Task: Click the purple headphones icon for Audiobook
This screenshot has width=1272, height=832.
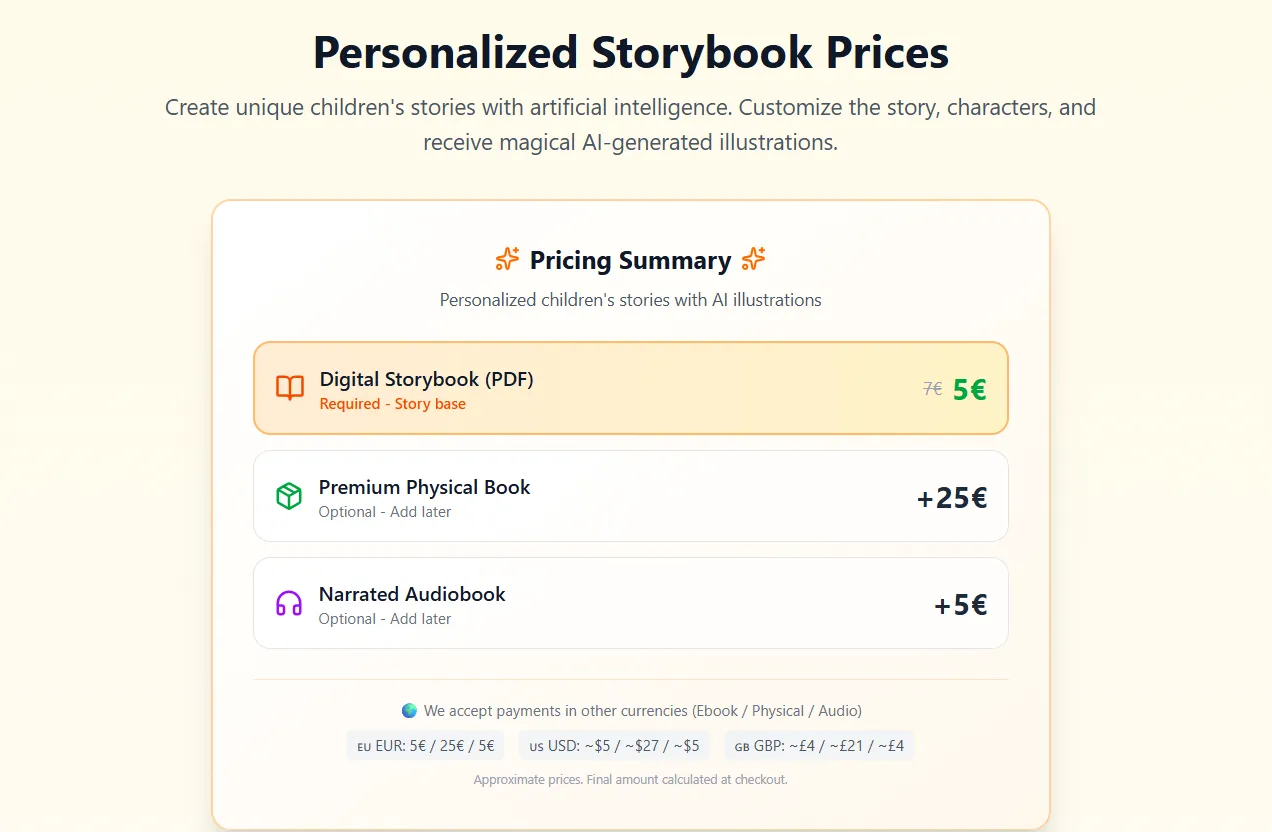Action: [x=289, y=603]
